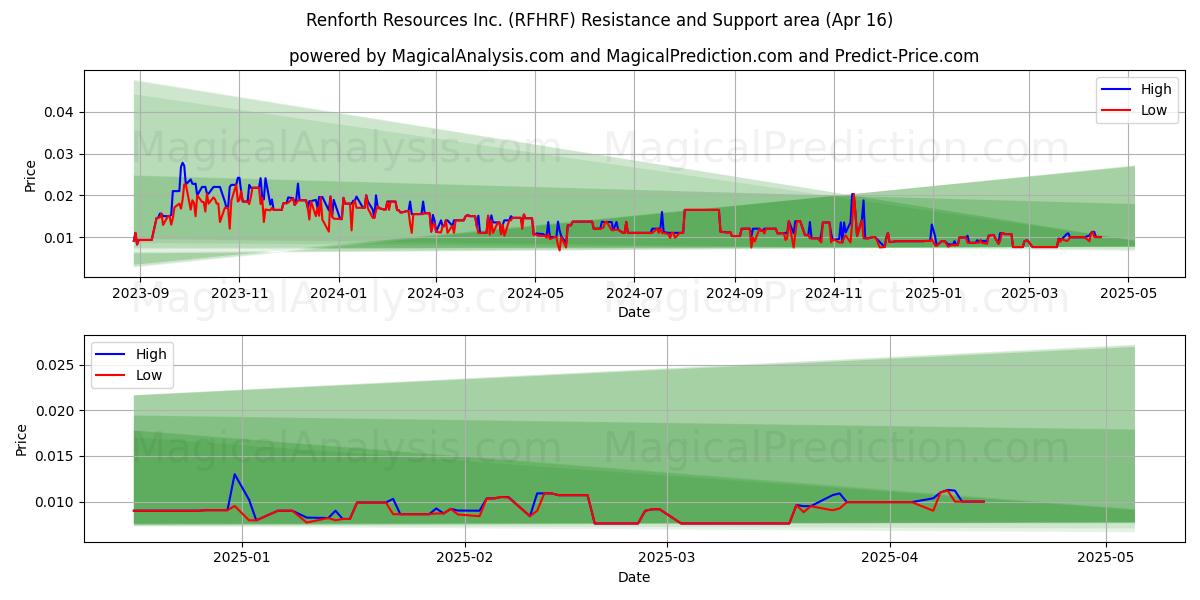The image size is (1200, 600).
Task: Click the '2025-03' x-axis label in the top chart
Action: [1029, 294]
